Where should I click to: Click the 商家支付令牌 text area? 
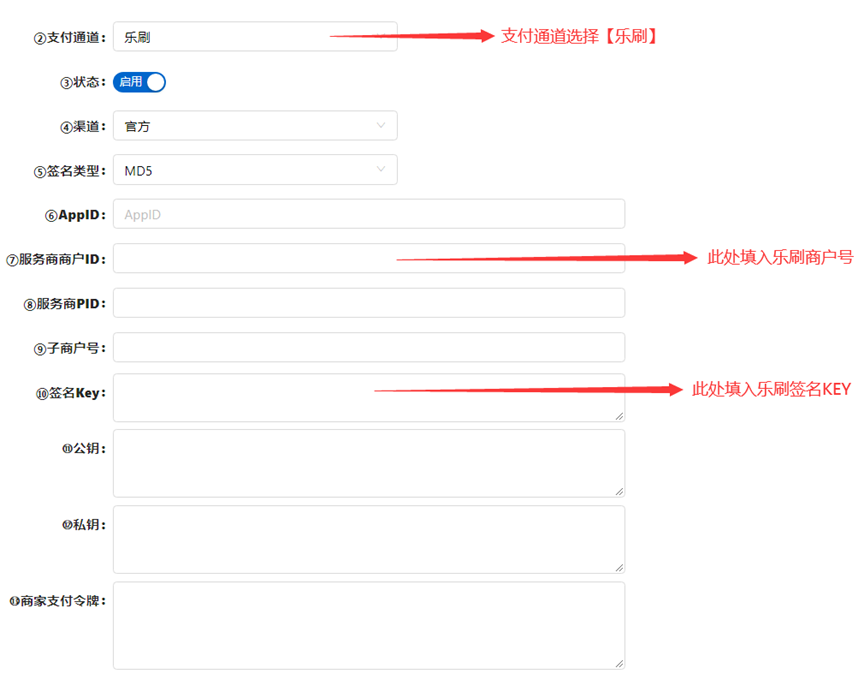click(368, 625)
